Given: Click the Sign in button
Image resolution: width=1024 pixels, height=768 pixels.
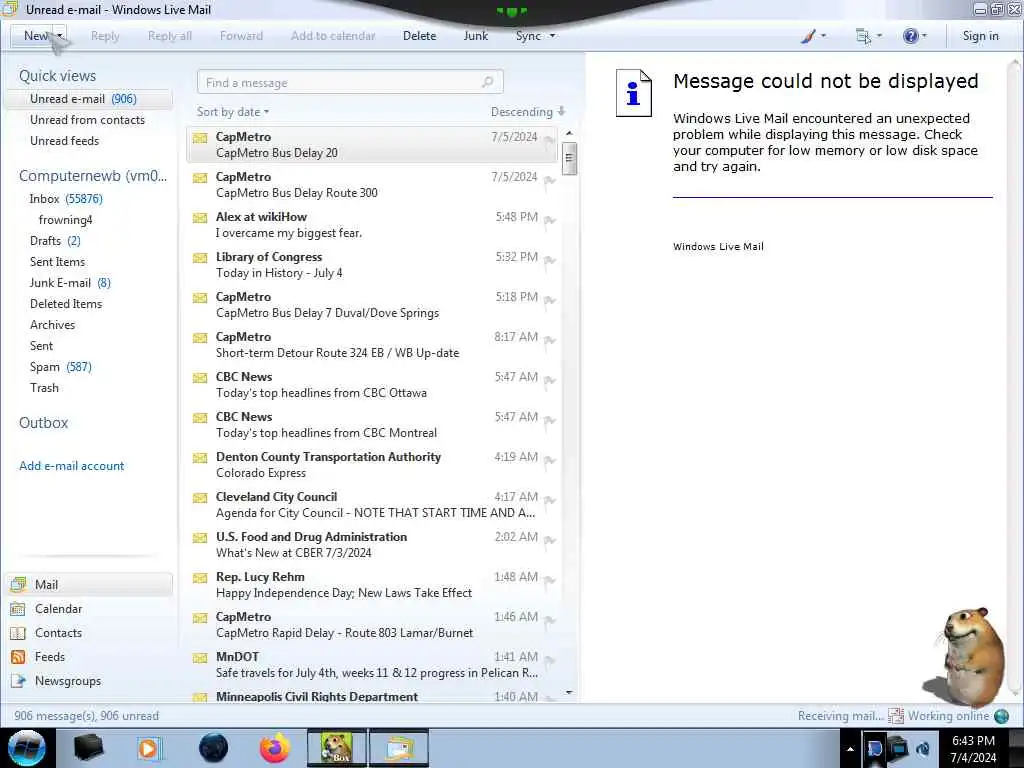Looking at the screenshot, I should click(980, 36).
